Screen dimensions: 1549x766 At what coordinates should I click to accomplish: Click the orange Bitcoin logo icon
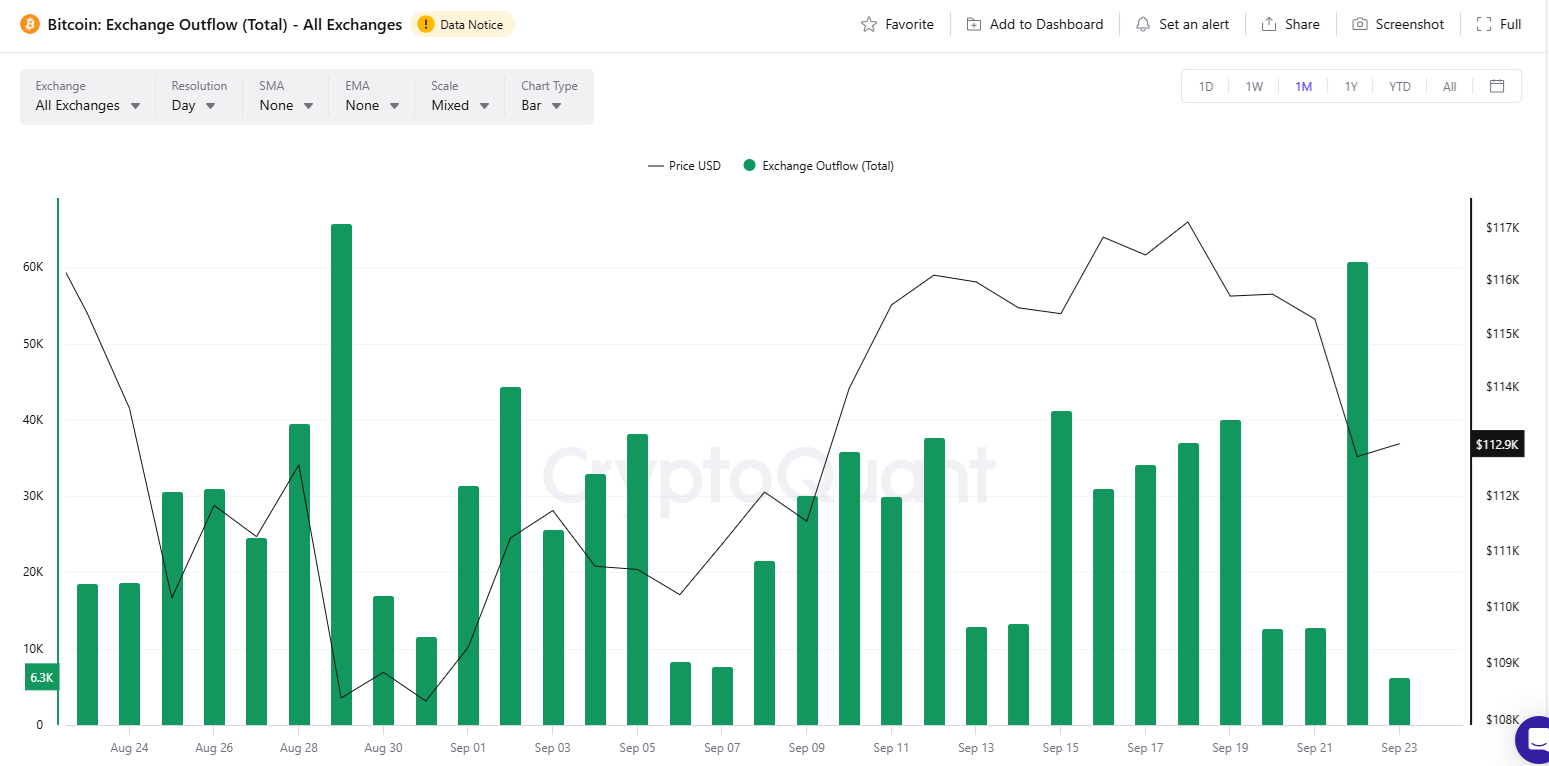pos(30,24)
